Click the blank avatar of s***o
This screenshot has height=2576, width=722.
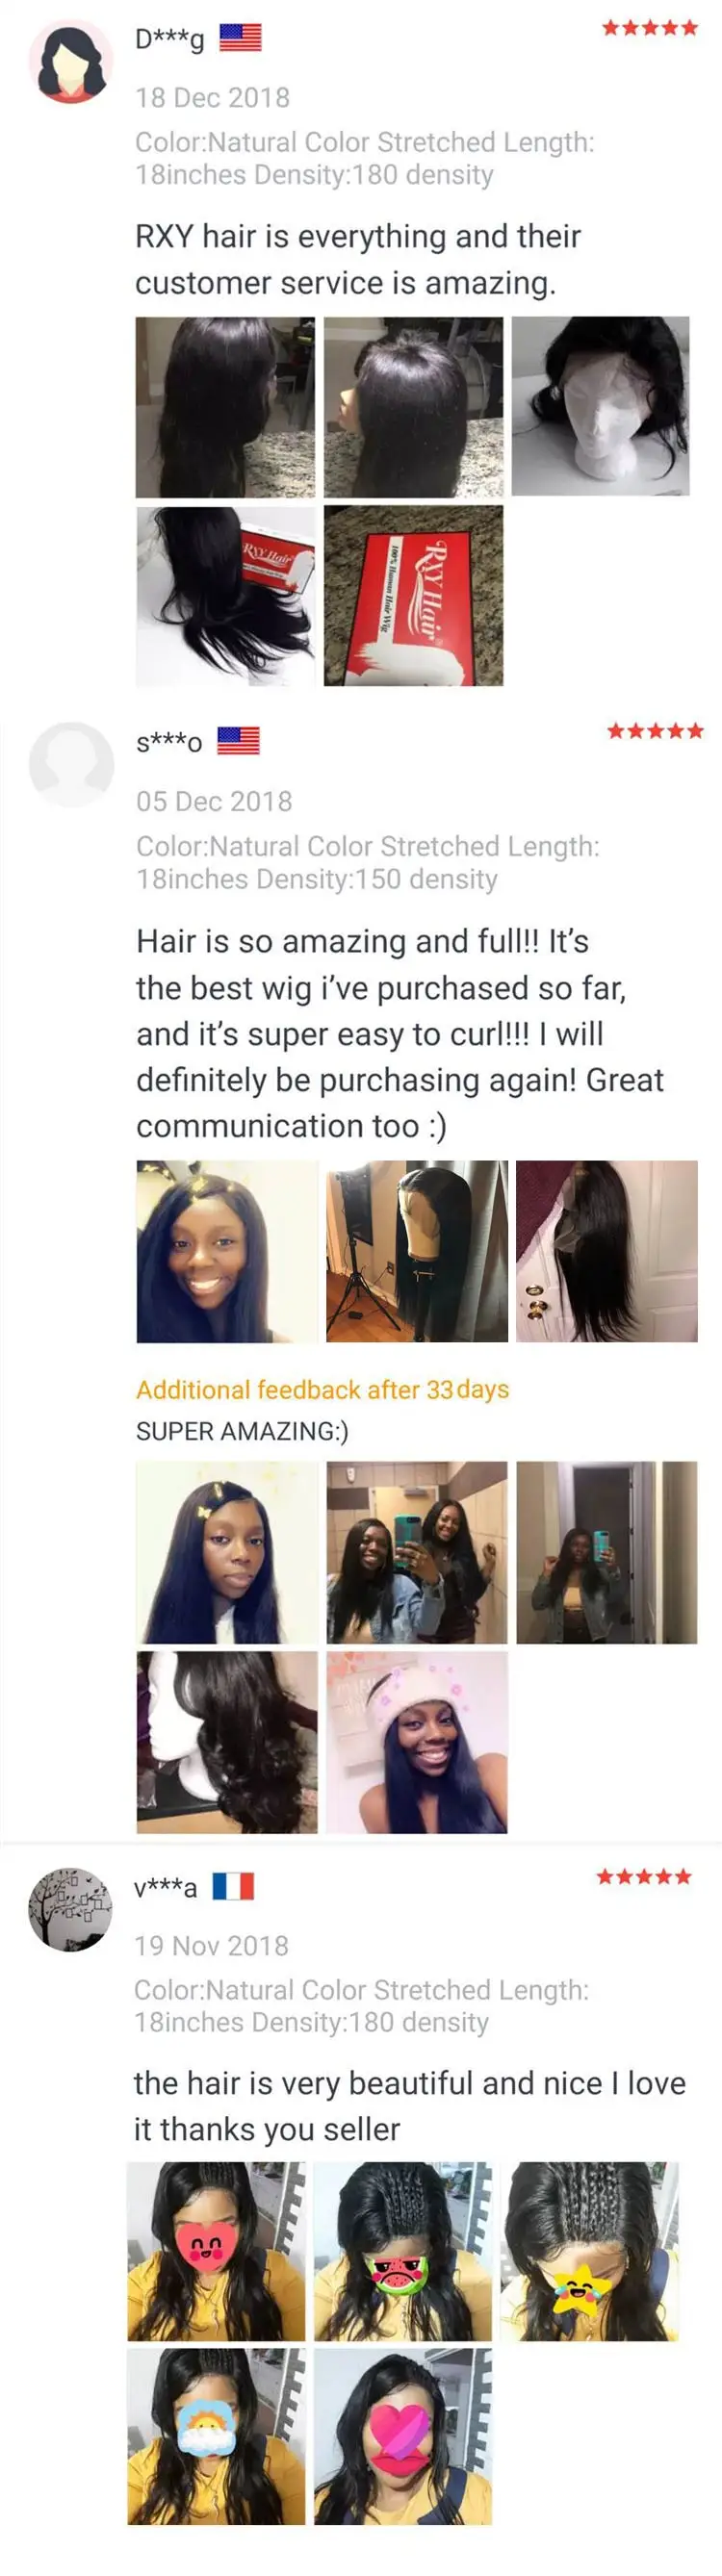(x=71, y=765)
